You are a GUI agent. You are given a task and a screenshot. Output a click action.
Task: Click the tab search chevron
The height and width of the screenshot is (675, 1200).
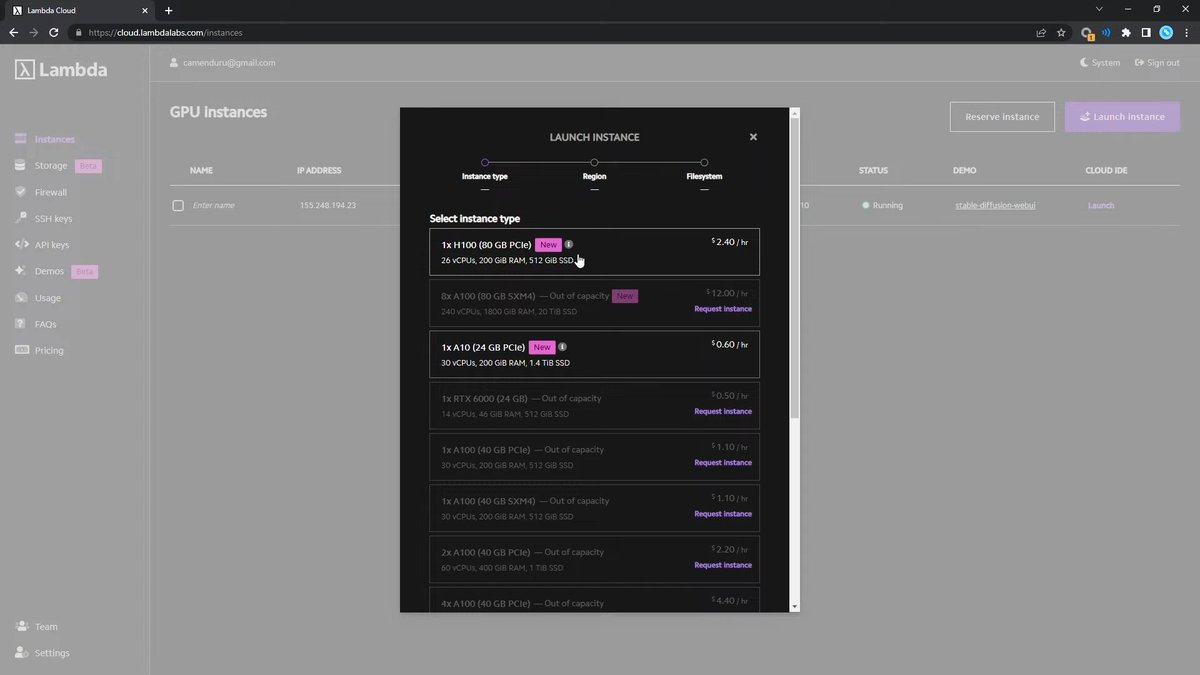click(x=1099, y=9)
